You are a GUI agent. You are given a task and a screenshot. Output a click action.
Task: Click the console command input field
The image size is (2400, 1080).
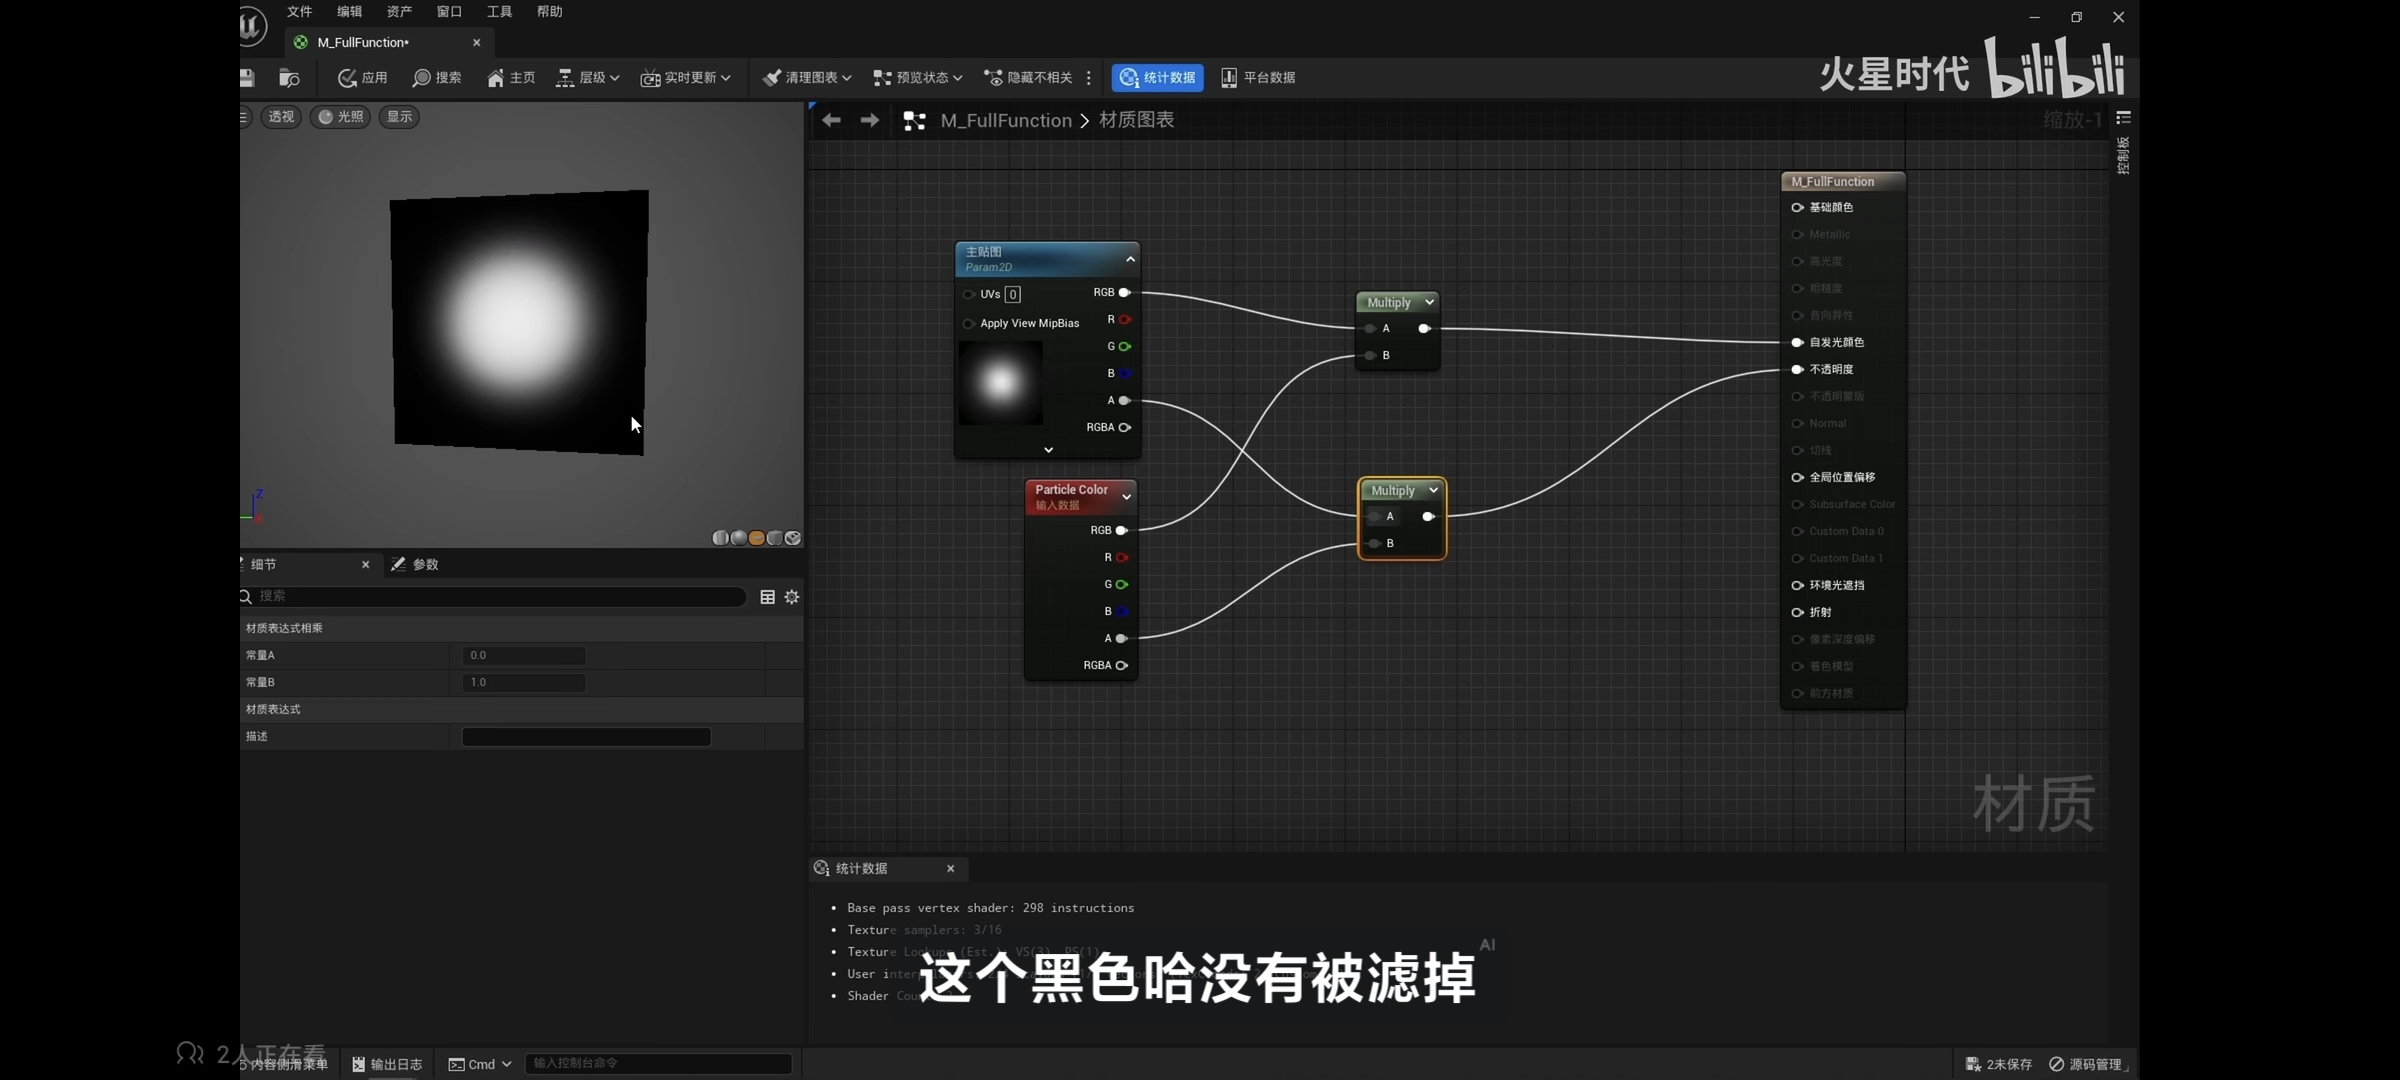coord(657,1063)
